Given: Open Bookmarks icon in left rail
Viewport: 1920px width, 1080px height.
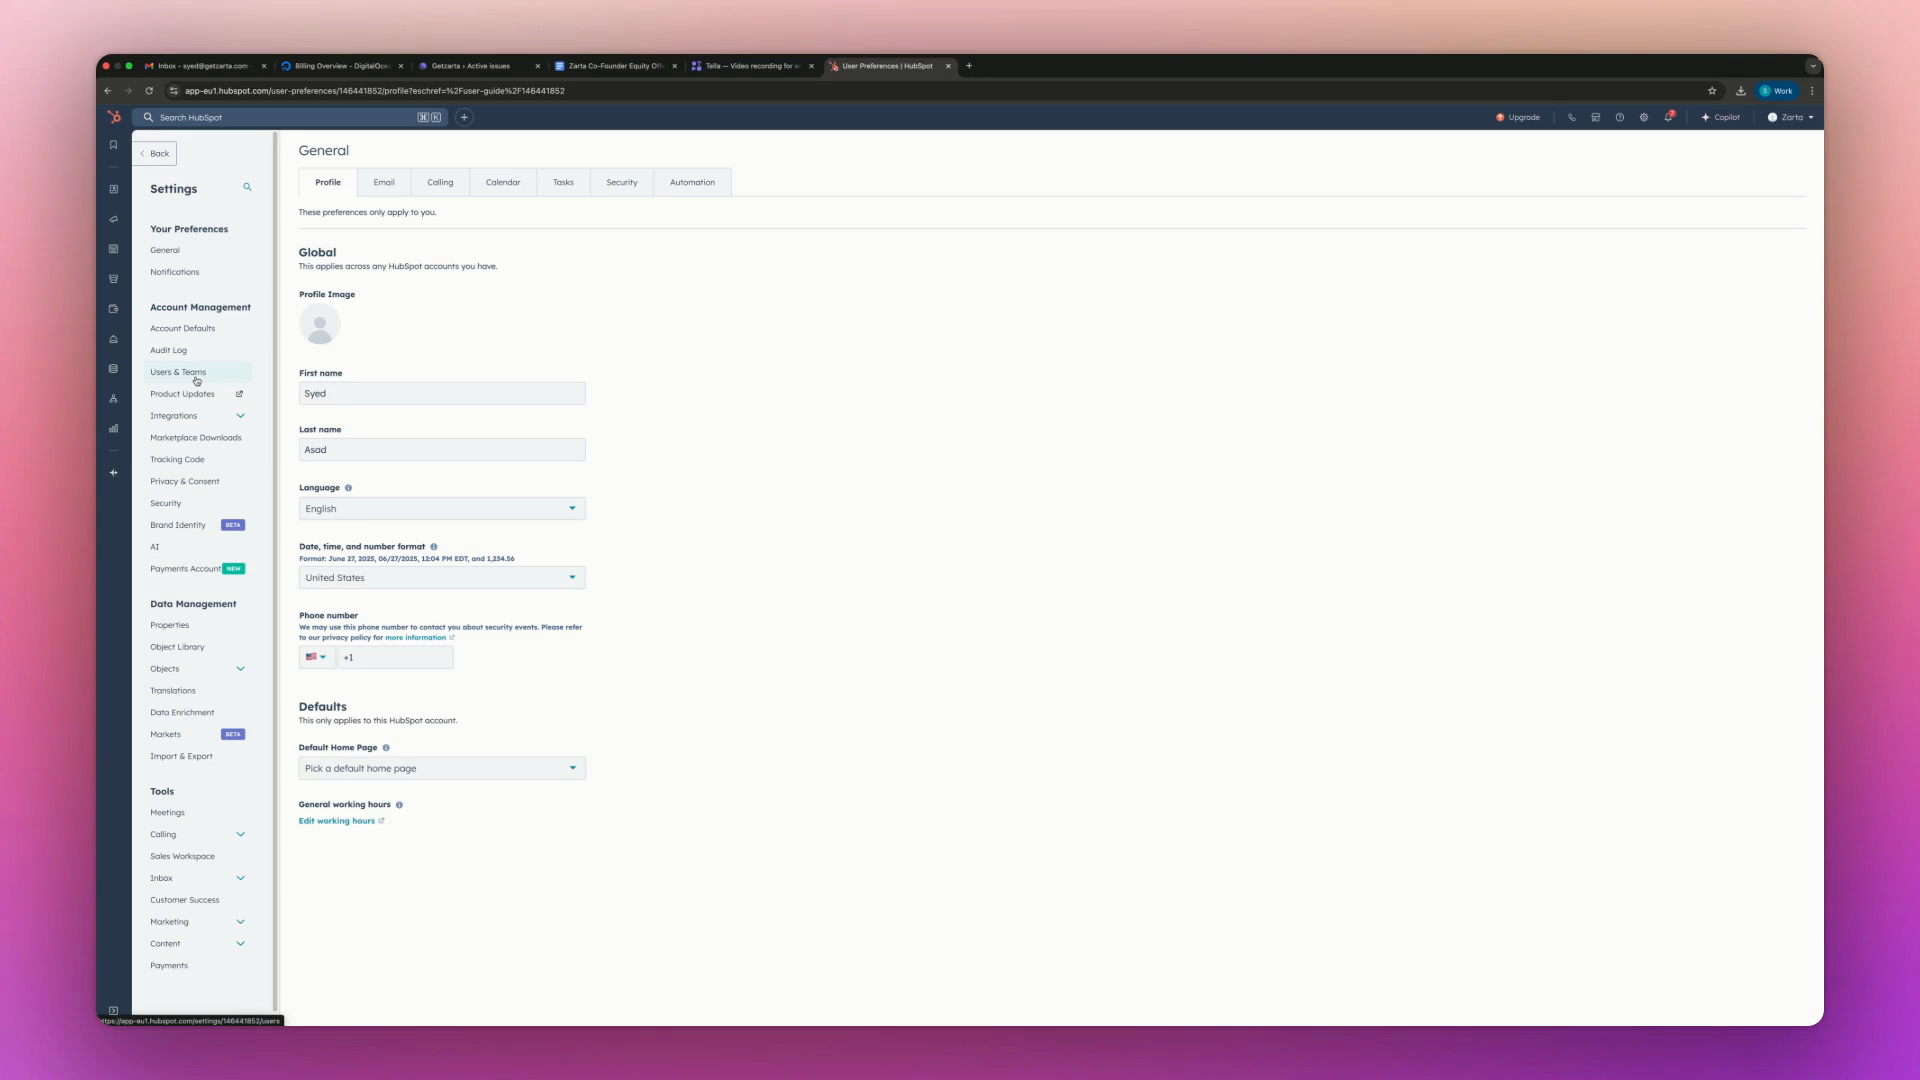Looking at the screenshot, I should pyautogui.click(x=113, y=145).
